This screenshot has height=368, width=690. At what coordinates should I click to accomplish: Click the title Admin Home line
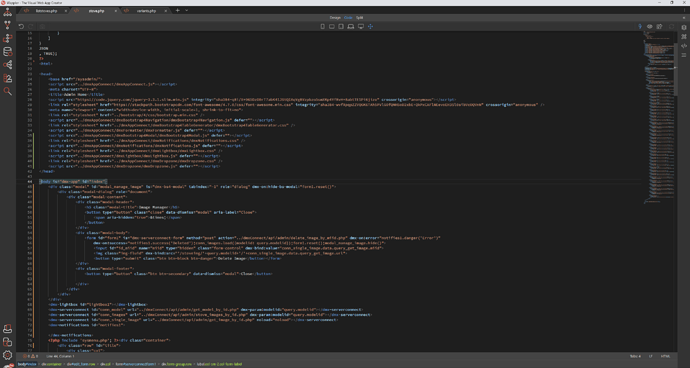pyautogui.click(x=77, y=94)
